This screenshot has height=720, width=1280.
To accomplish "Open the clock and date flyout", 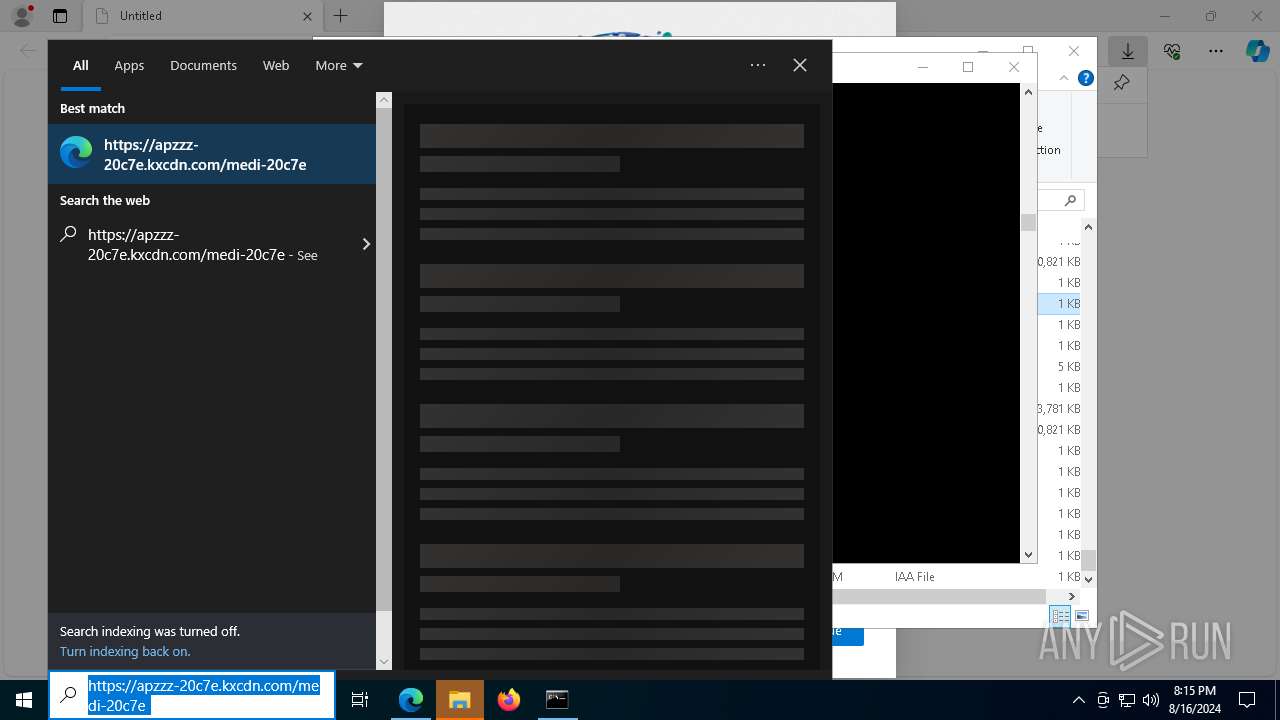I will (1195, 700).
